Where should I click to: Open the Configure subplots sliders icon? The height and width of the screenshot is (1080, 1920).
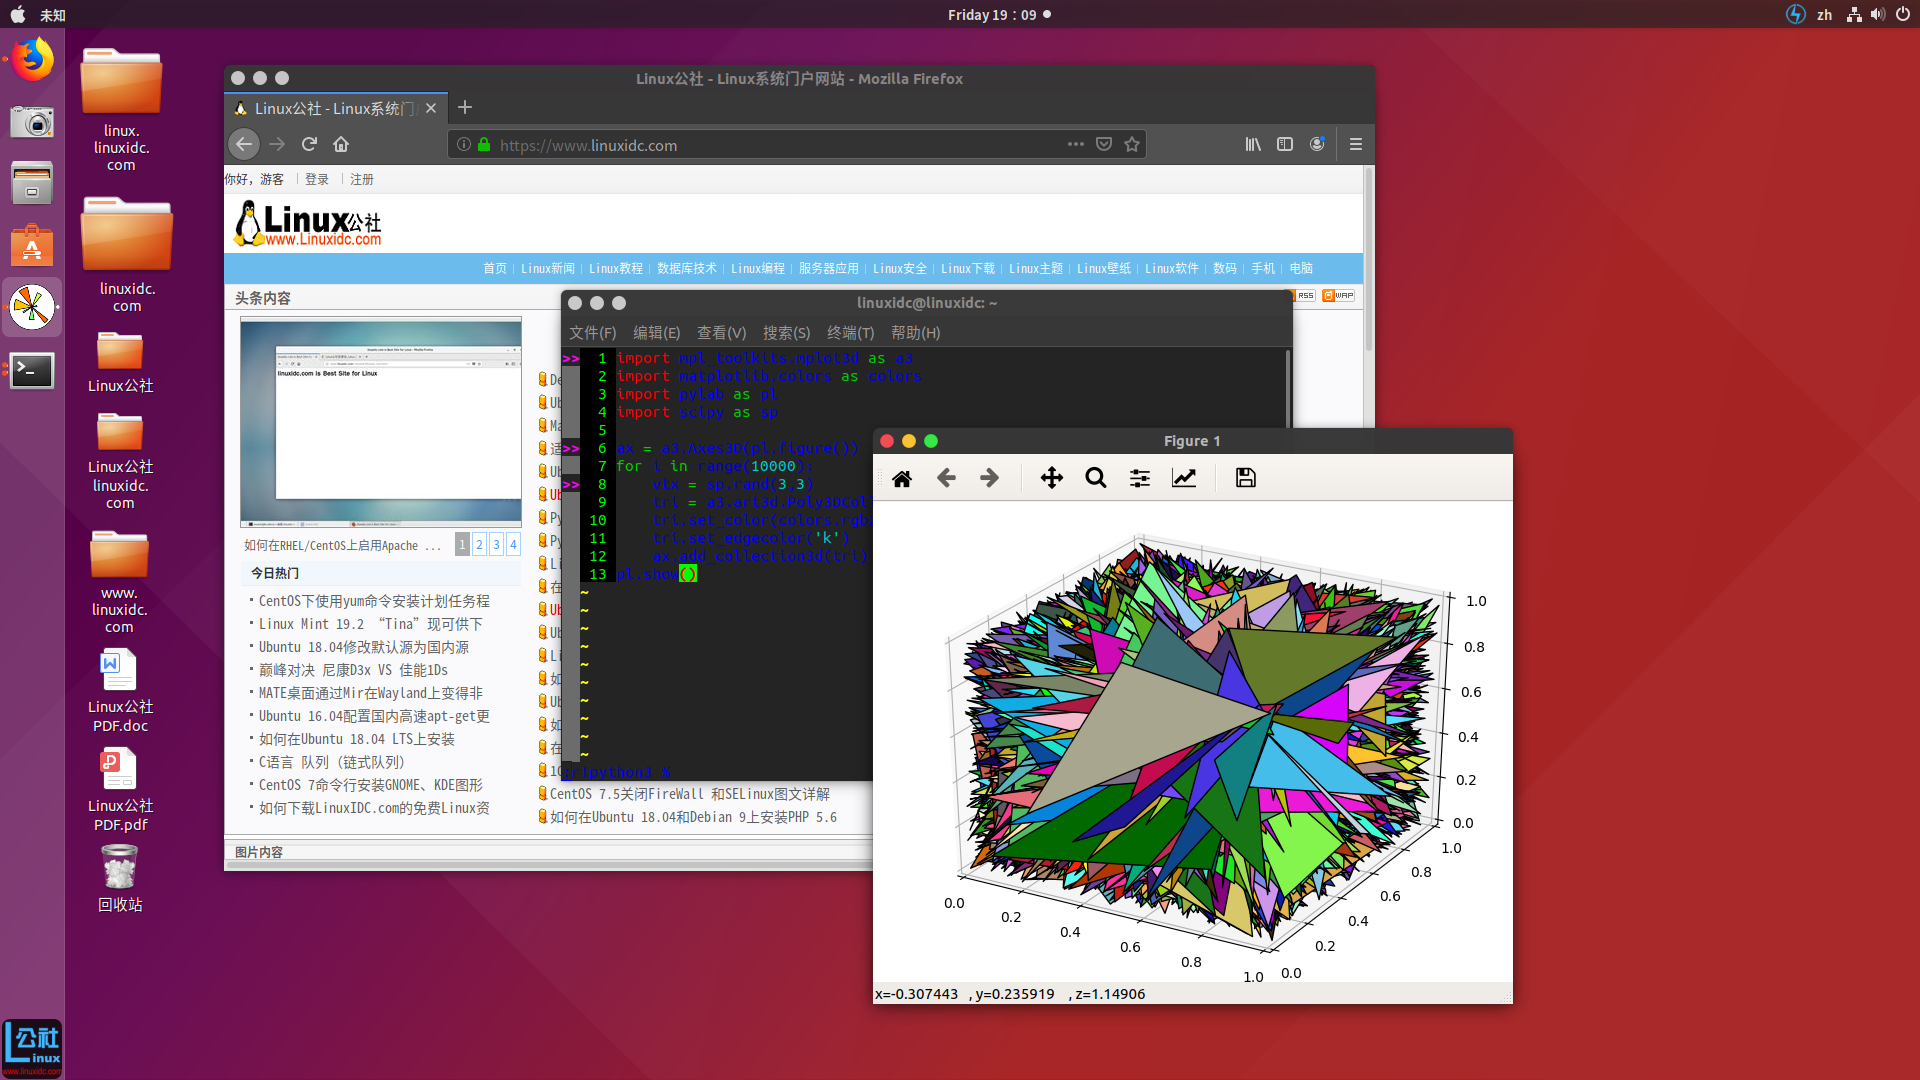(x=1139, y=478)
